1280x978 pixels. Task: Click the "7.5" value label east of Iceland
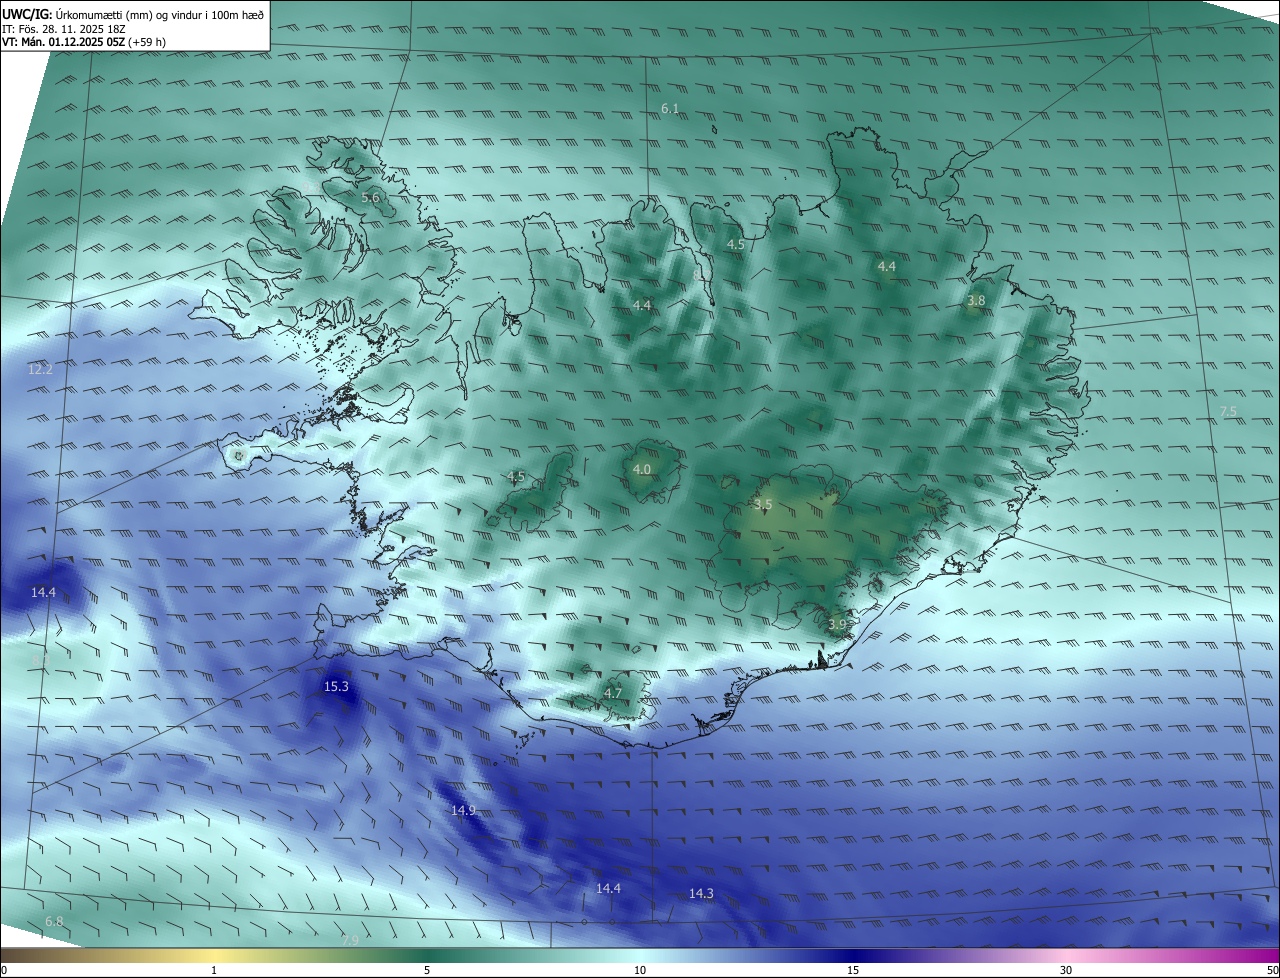click(1228, 411)
